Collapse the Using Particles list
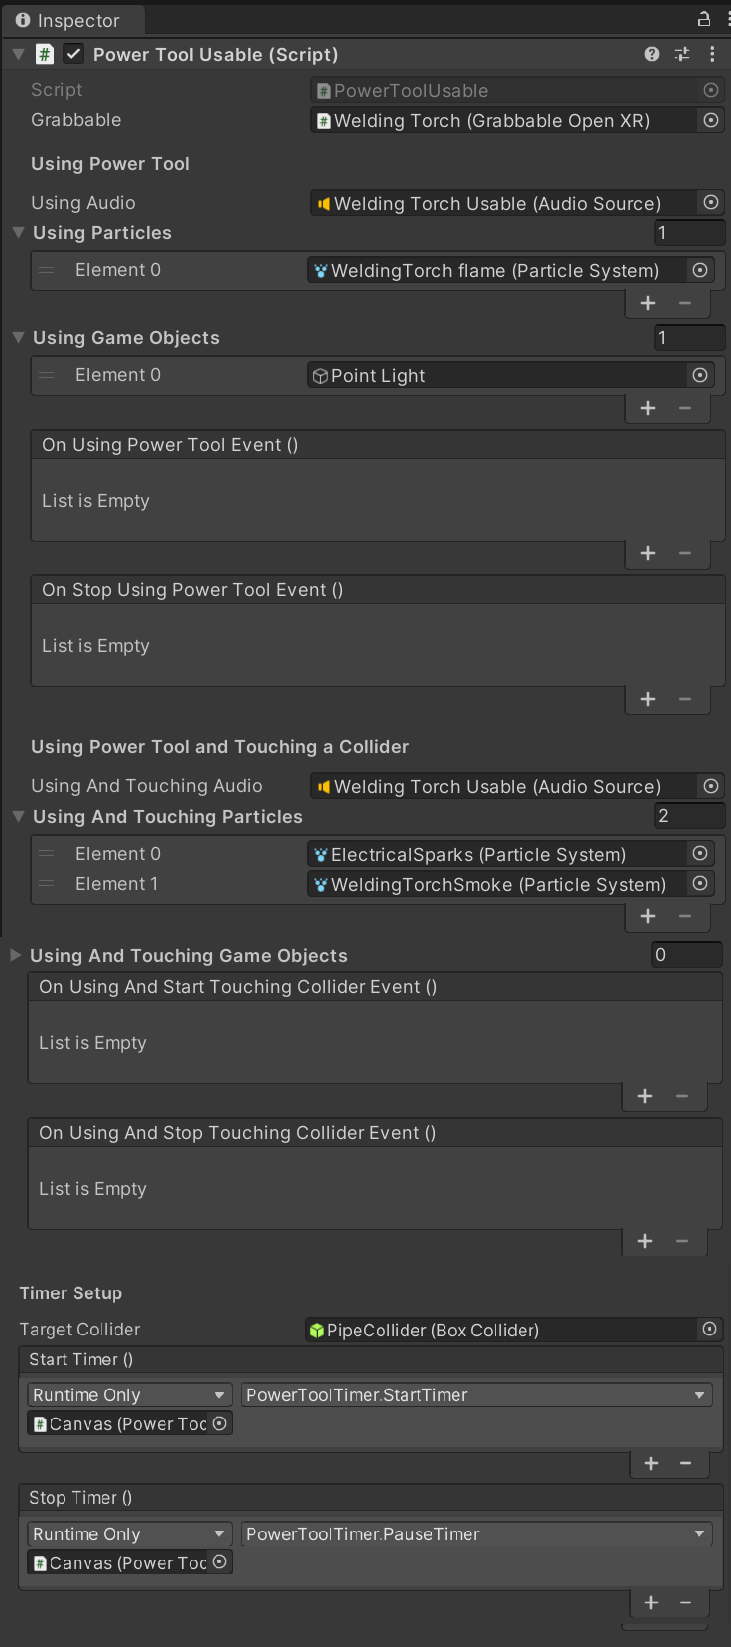Viewport: 731px width, 1647px height. coord(18,232)
